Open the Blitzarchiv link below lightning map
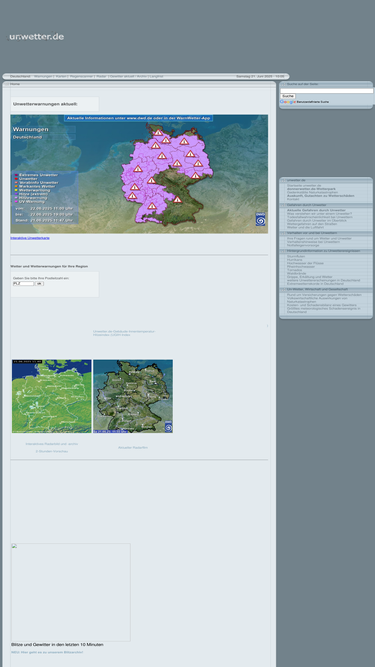The image size is (375, 667). pyautogui.click(x=47, y=652)
